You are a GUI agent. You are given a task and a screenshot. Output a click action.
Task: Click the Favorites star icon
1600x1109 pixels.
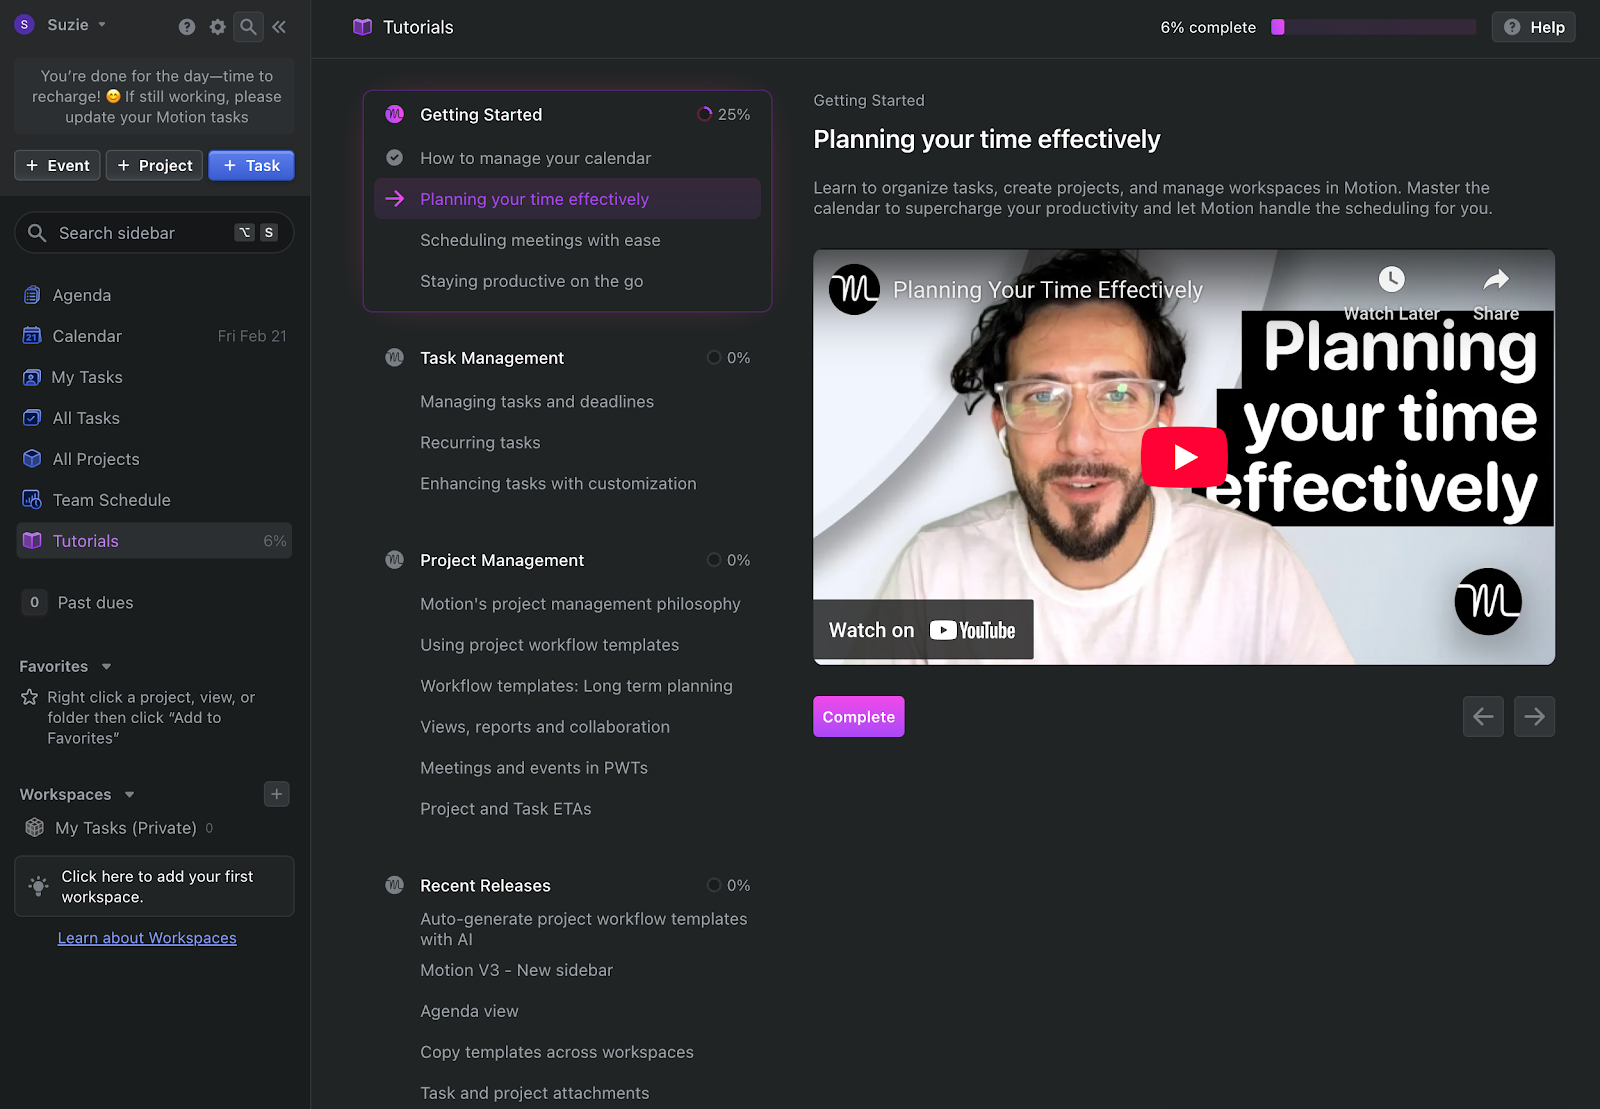coord(30,697)
